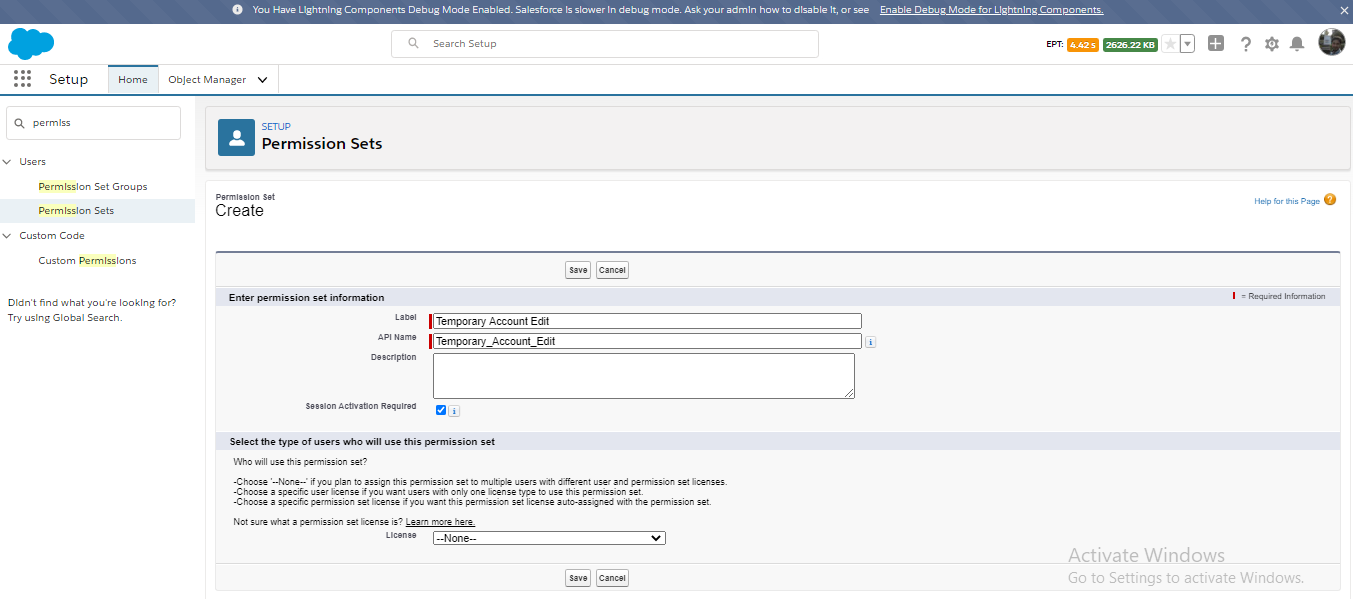Uncheck Session Activation Required

click(440, 409)
